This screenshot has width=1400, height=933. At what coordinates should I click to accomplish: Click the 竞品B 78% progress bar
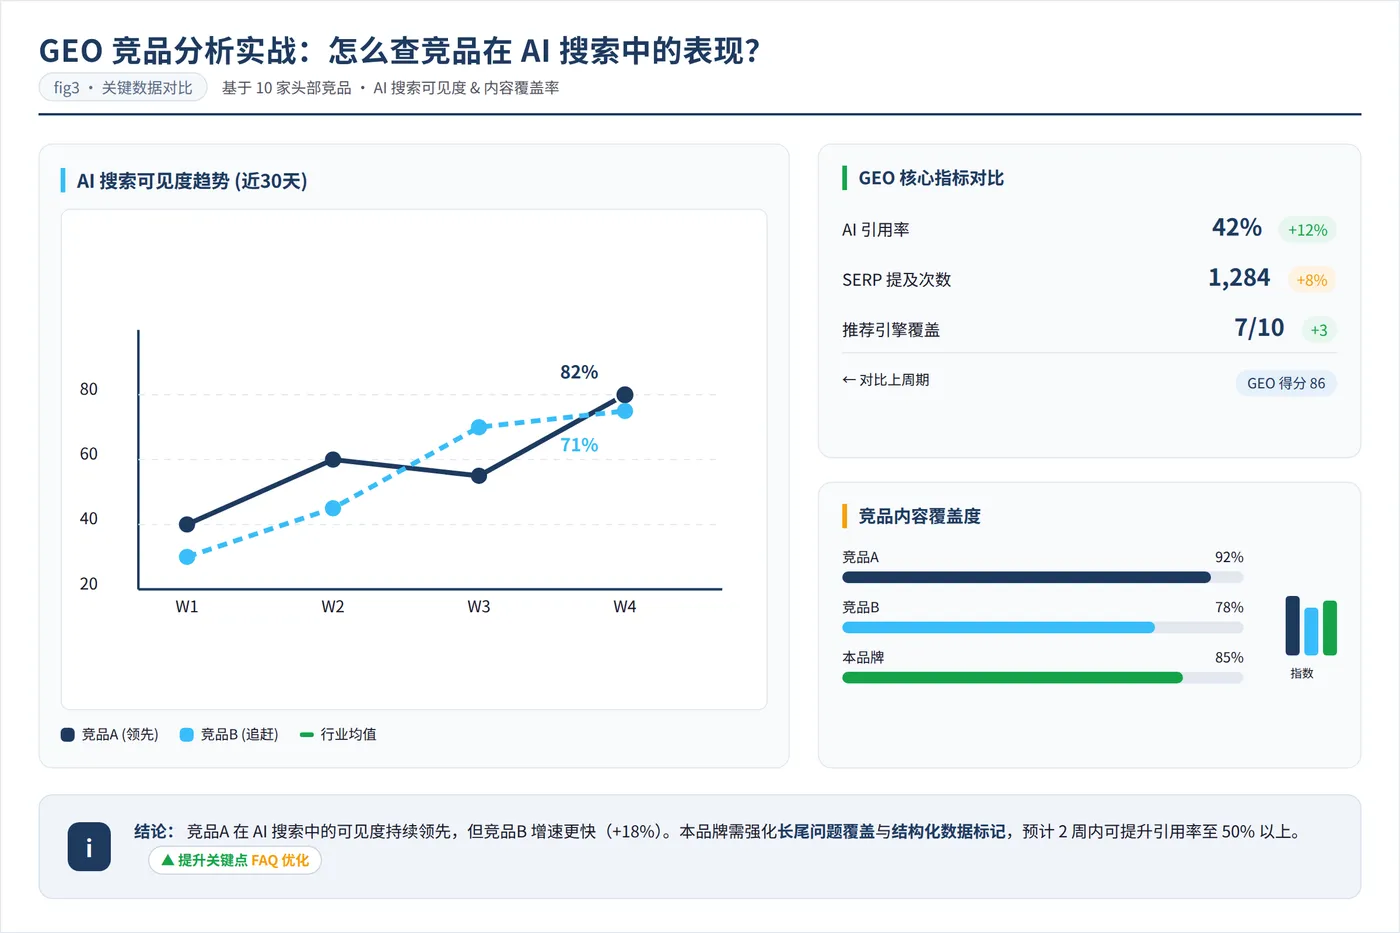1043,627
